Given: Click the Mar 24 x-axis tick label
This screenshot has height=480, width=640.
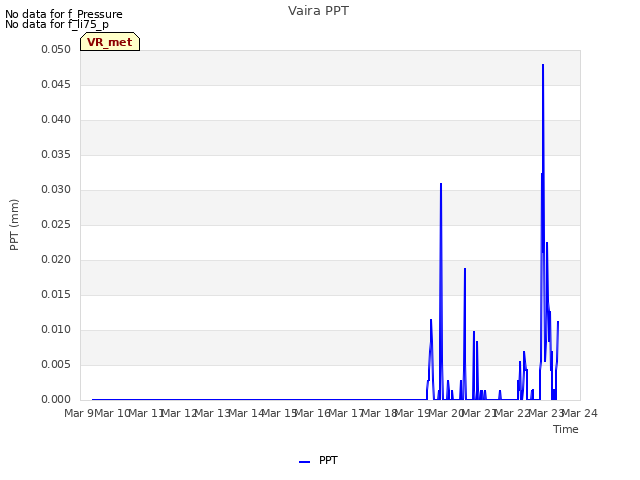Looking at the screenshot, I should pyautogui.click(x=580, y=413).
